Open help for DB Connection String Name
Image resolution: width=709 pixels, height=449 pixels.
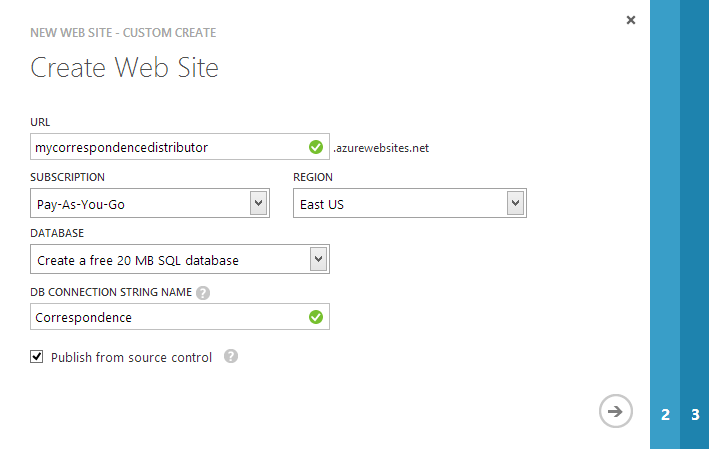pos(203,293)
